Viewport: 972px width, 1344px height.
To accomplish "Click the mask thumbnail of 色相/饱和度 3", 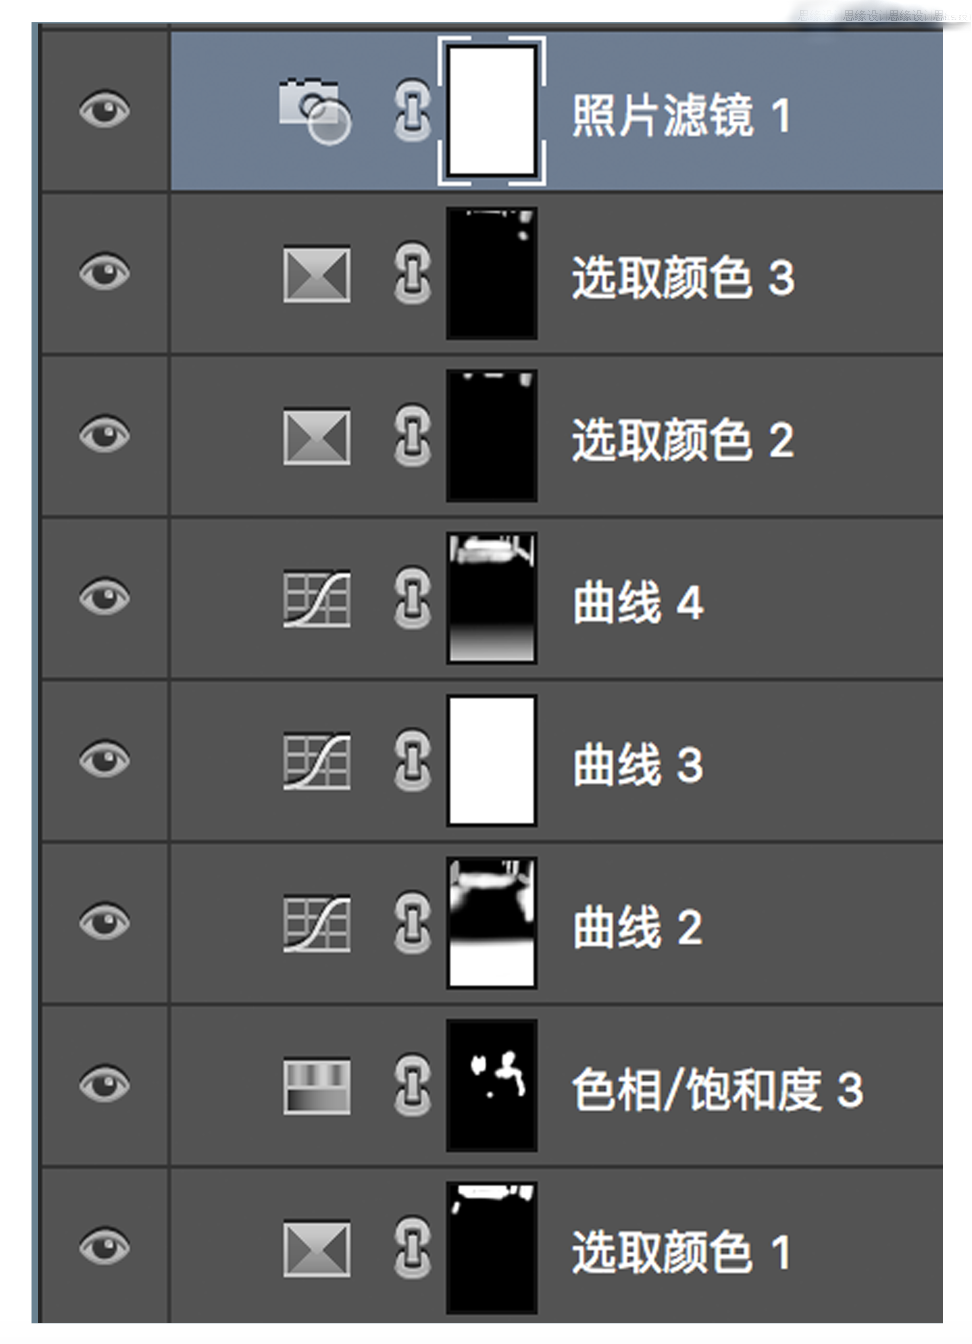I will pyautogui.click(x=491, y=1085).
